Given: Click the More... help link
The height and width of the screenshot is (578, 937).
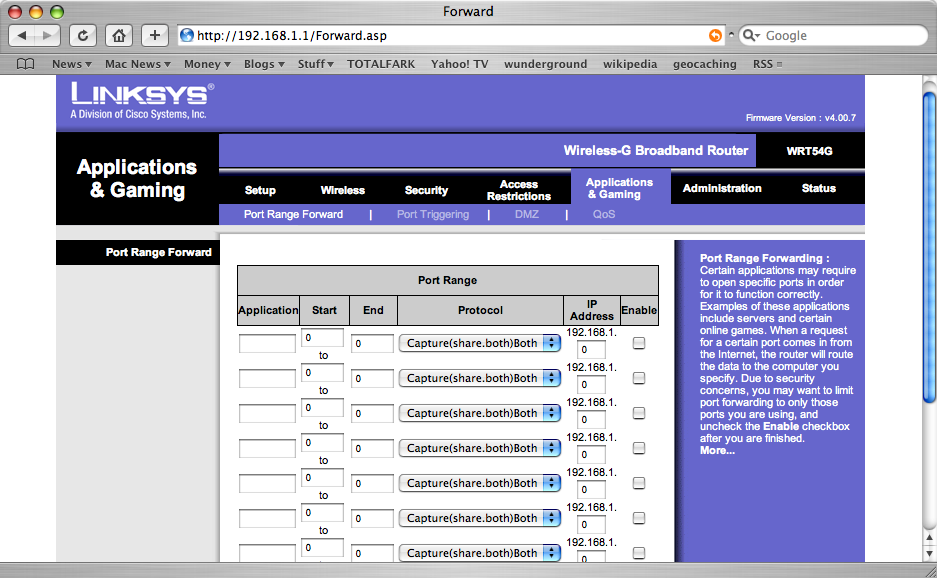Looking at the screenshot, I should pyautogui.click(x=717, y=450).
